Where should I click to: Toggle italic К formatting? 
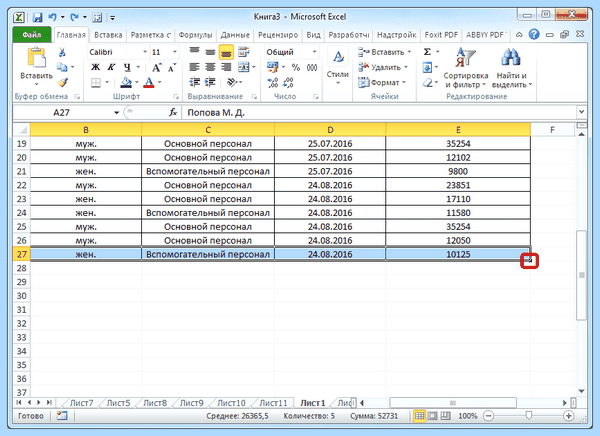(x=111, y=67)
